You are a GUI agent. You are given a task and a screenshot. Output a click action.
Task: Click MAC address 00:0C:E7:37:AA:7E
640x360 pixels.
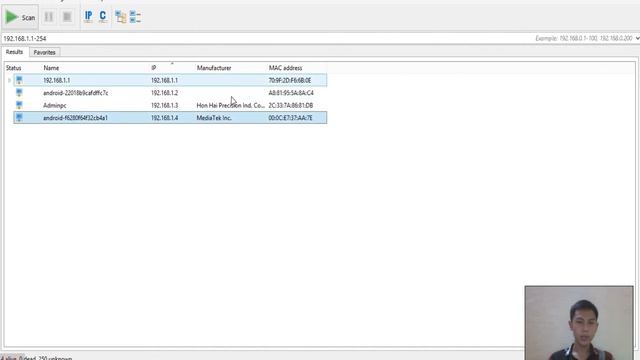click(x=290, y=118)
